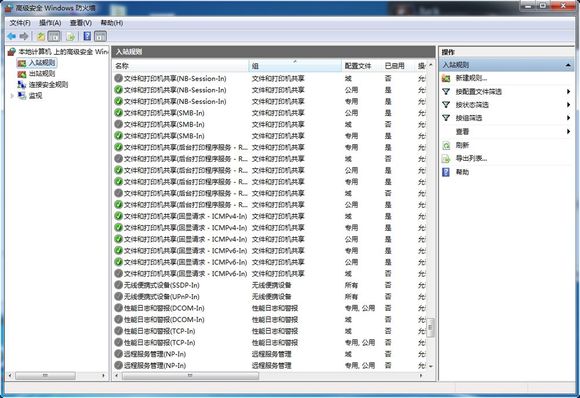Image resolution: width=580 pixels, height=398 pixels.
Task: Open the 操作(A) menu
Action: point(50,23)
